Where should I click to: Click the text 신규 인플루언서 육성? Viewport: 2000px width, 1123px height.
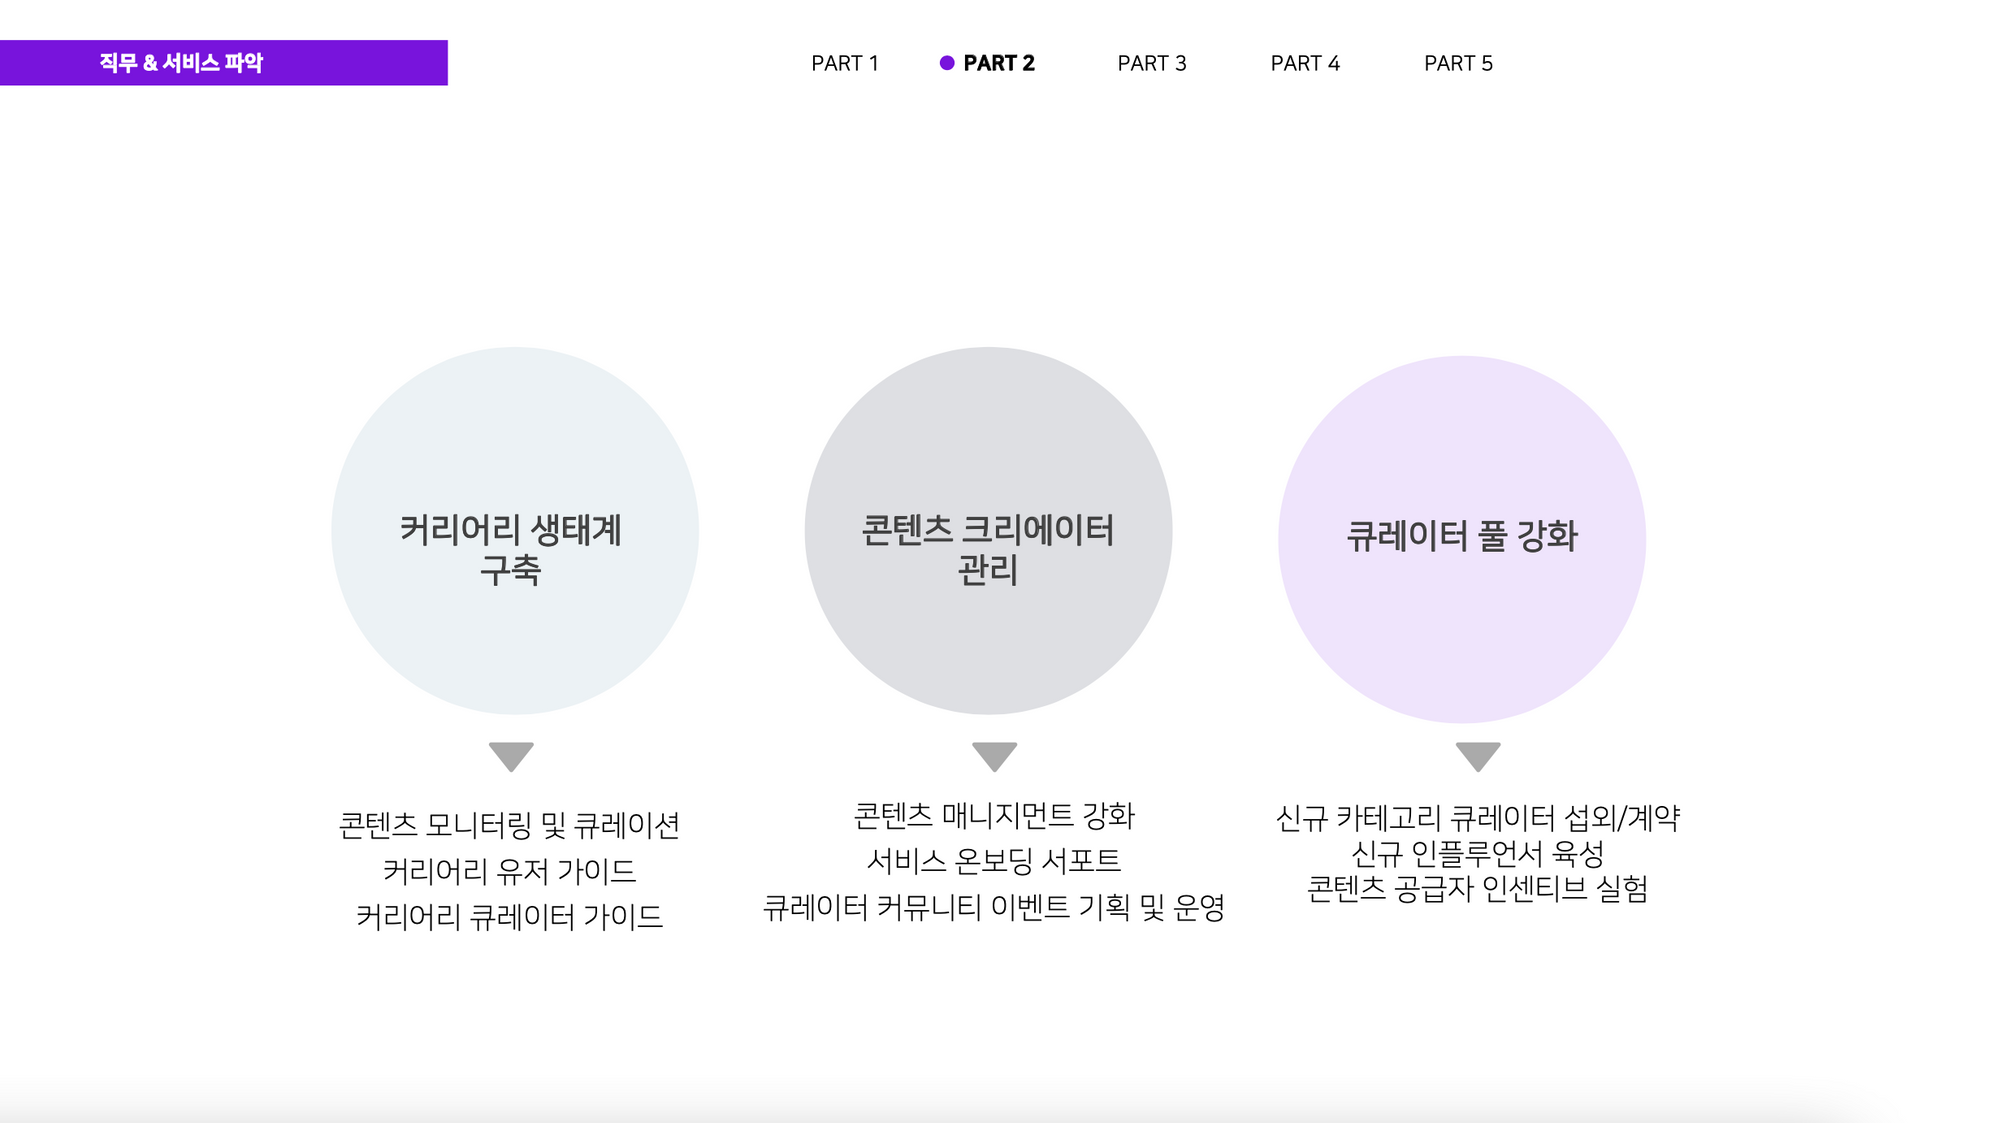[x=1478, y=854]
